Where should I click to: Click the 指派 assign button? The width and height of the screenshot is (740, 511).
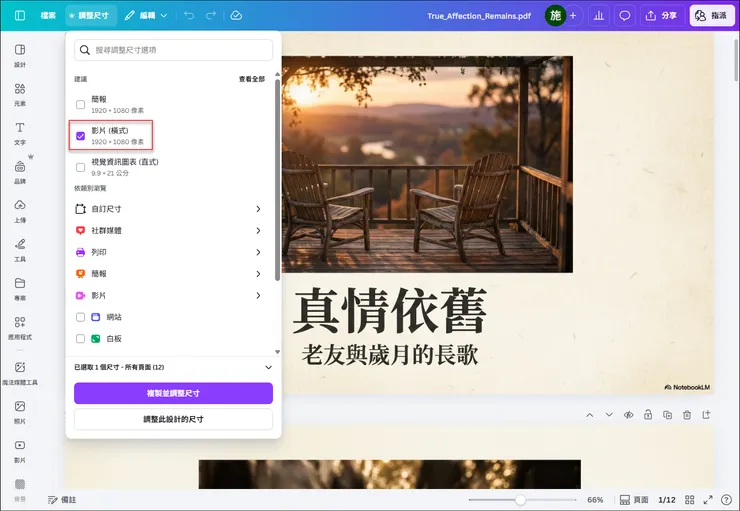pyautogui.click(x=712, y=16)
